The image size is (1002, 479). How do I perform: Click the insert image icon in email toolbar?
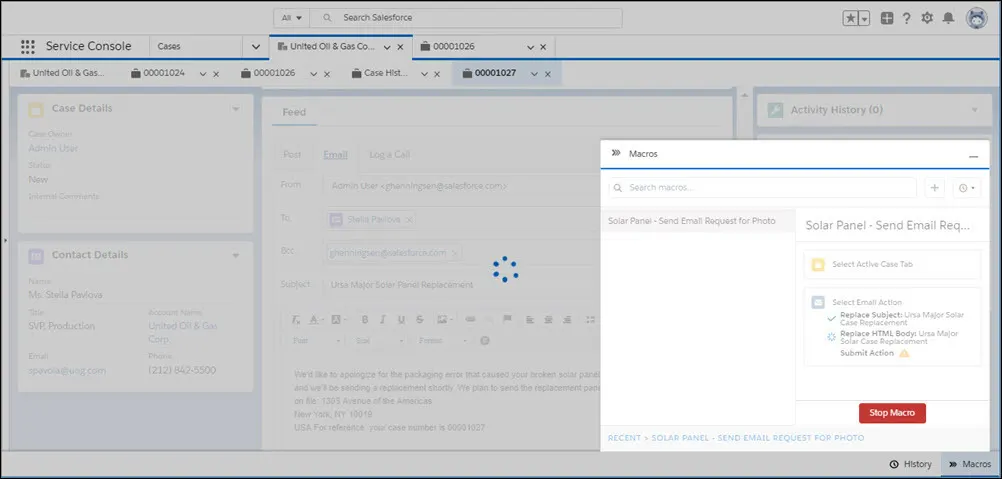(442, 319)
